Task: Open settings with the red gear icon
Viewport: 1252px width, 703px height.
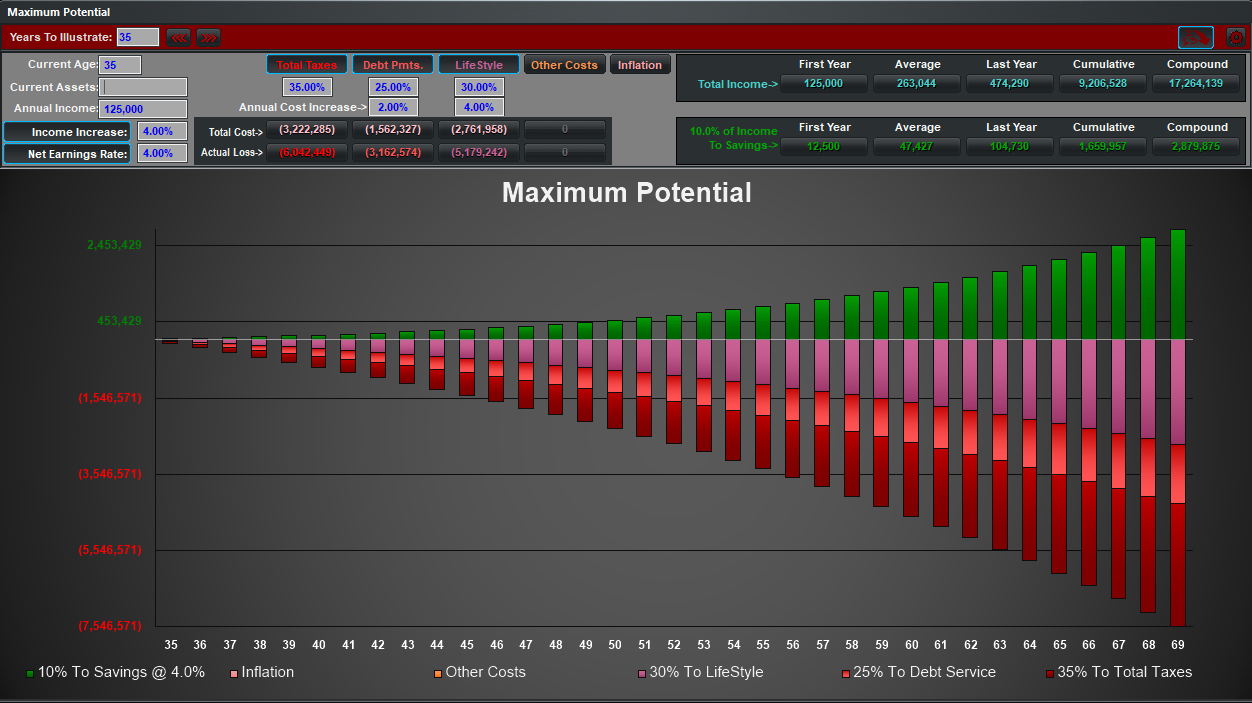Action: point(1235,37)
